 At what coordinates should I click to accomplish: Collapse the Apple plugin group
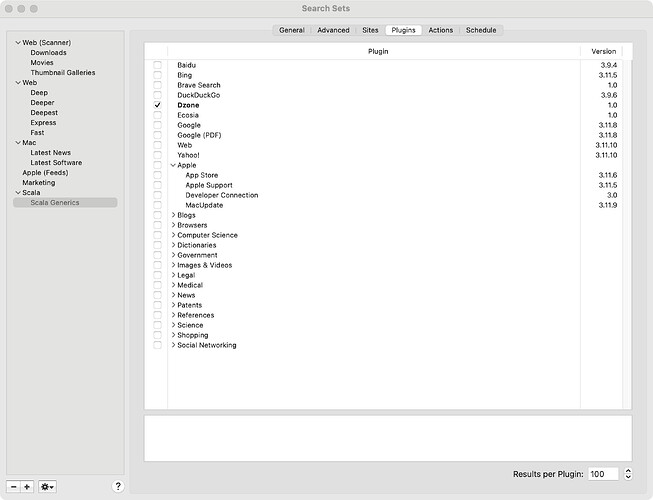pos(173,165)
